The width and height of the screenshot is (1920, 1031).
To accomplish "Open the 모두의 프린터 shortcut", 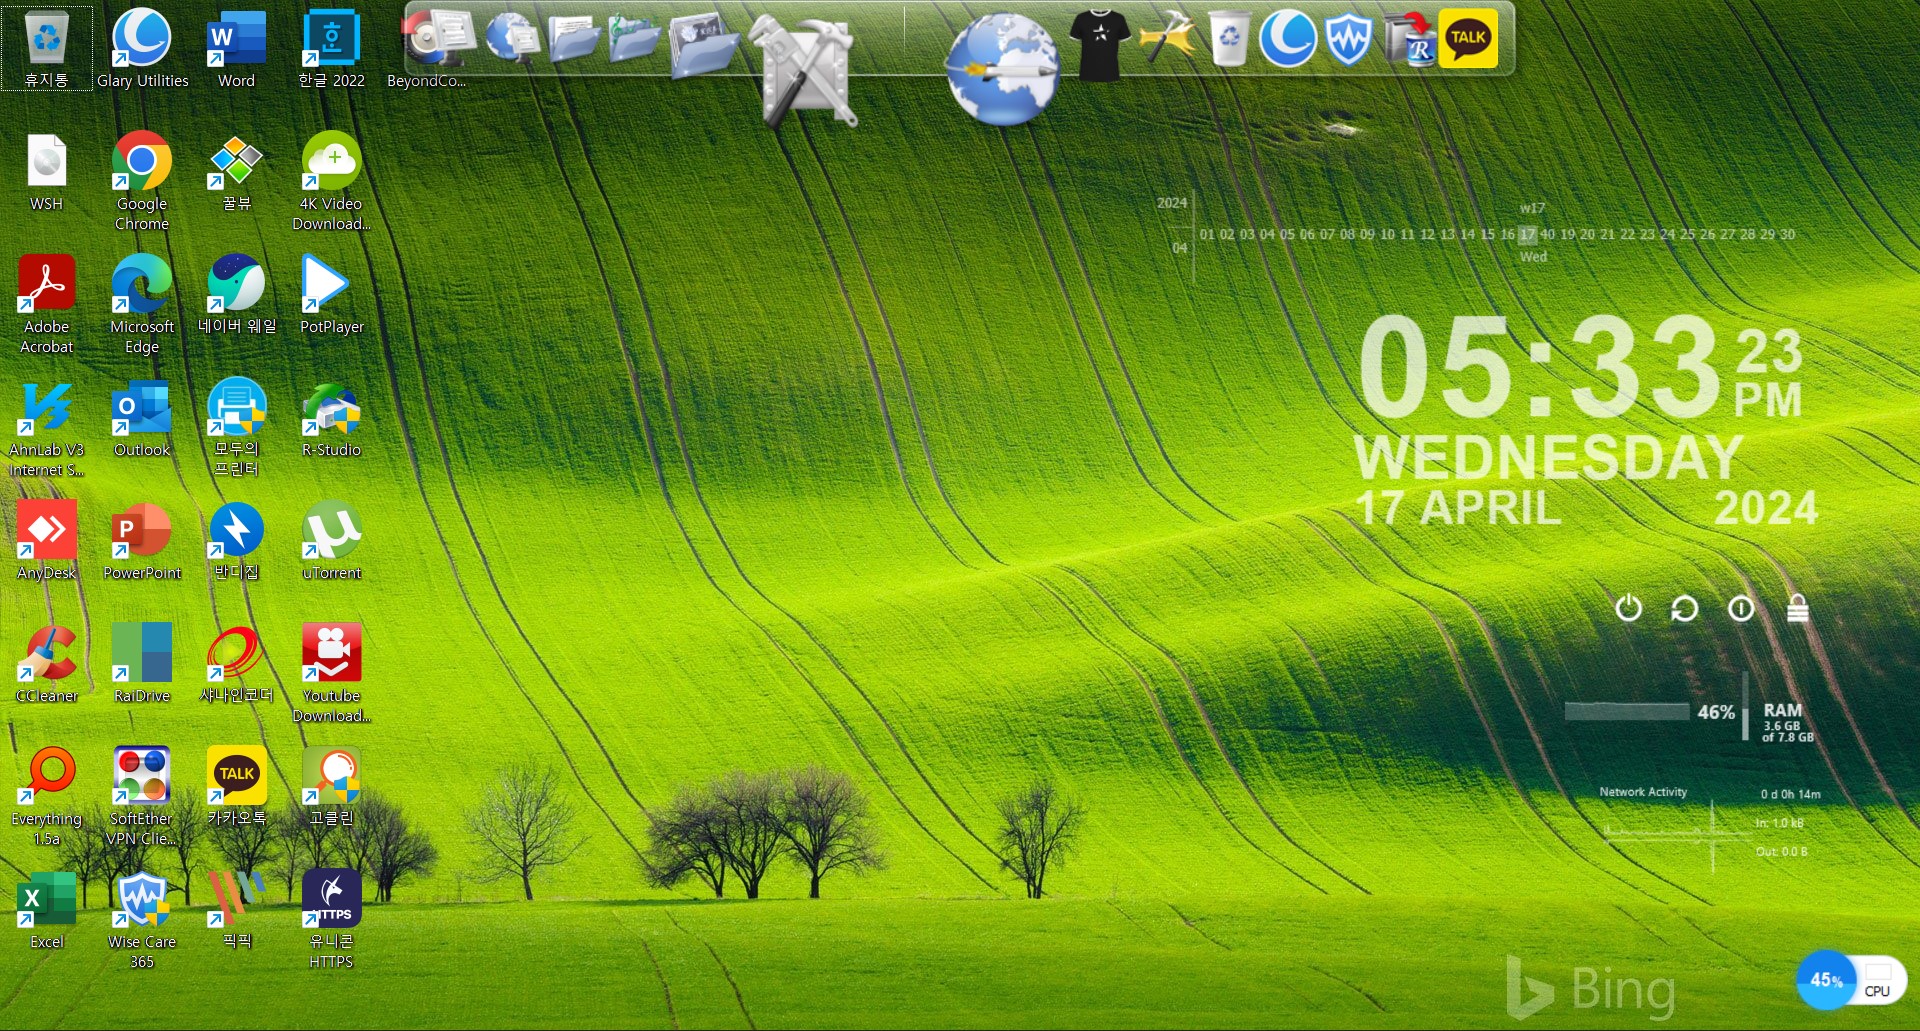I will click(236, 428).
